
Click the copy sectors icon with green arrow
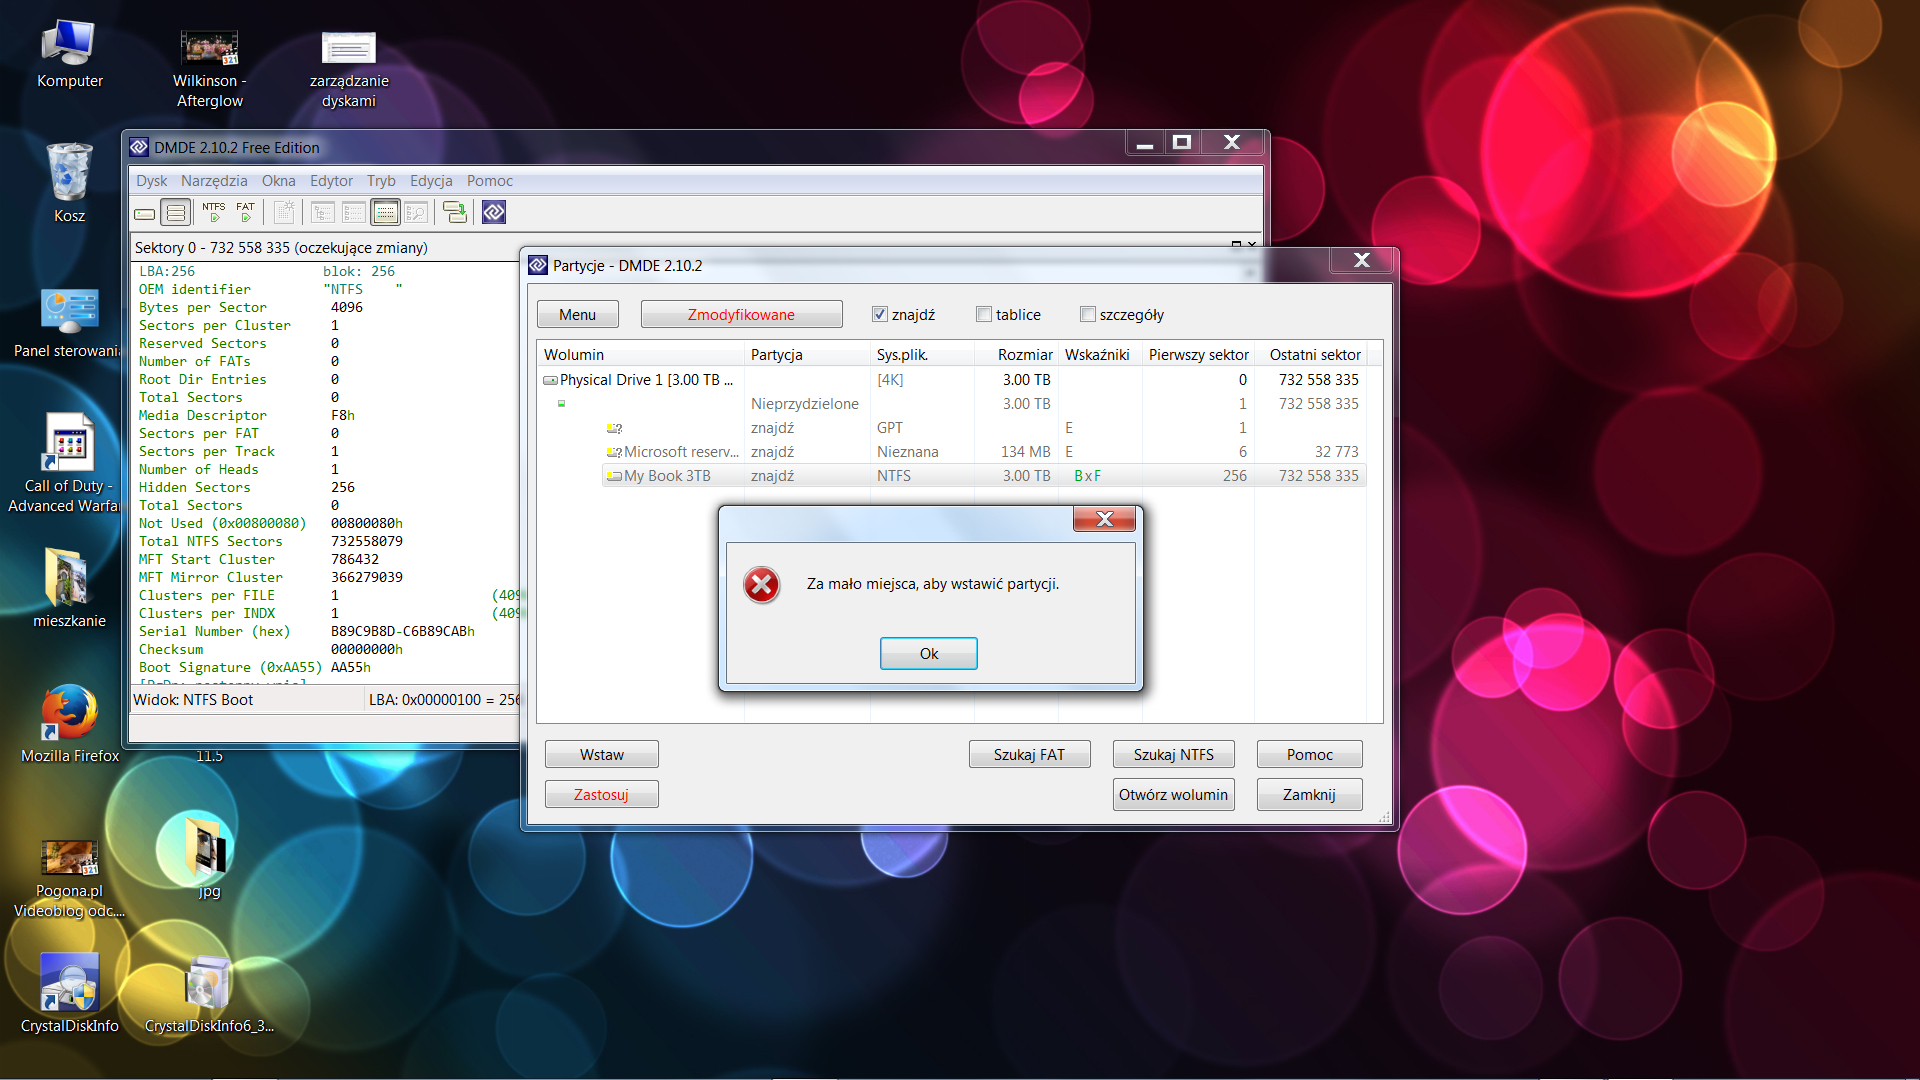[x=455, y=212]
